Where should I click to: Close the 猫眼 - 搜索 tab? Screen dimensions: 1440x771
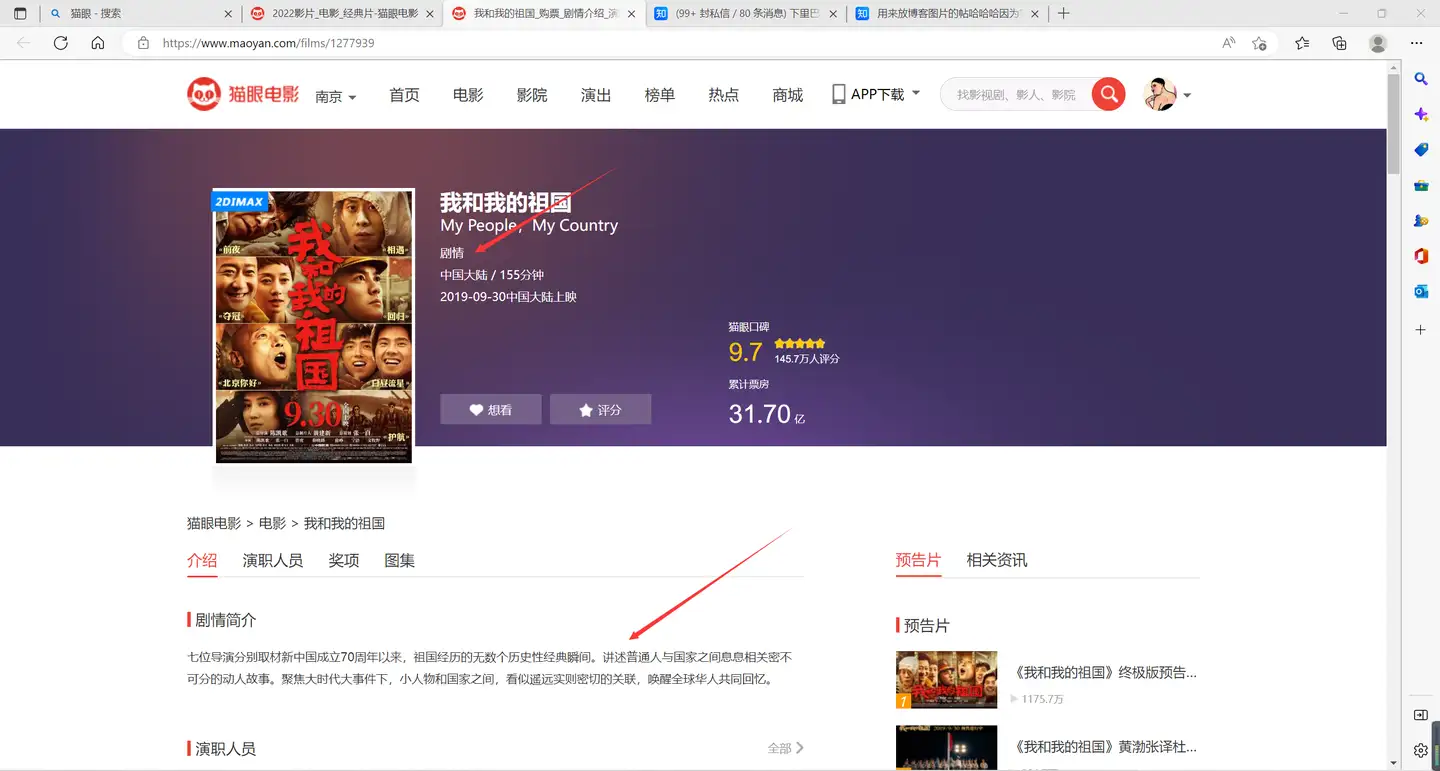(x=227, y=14)
